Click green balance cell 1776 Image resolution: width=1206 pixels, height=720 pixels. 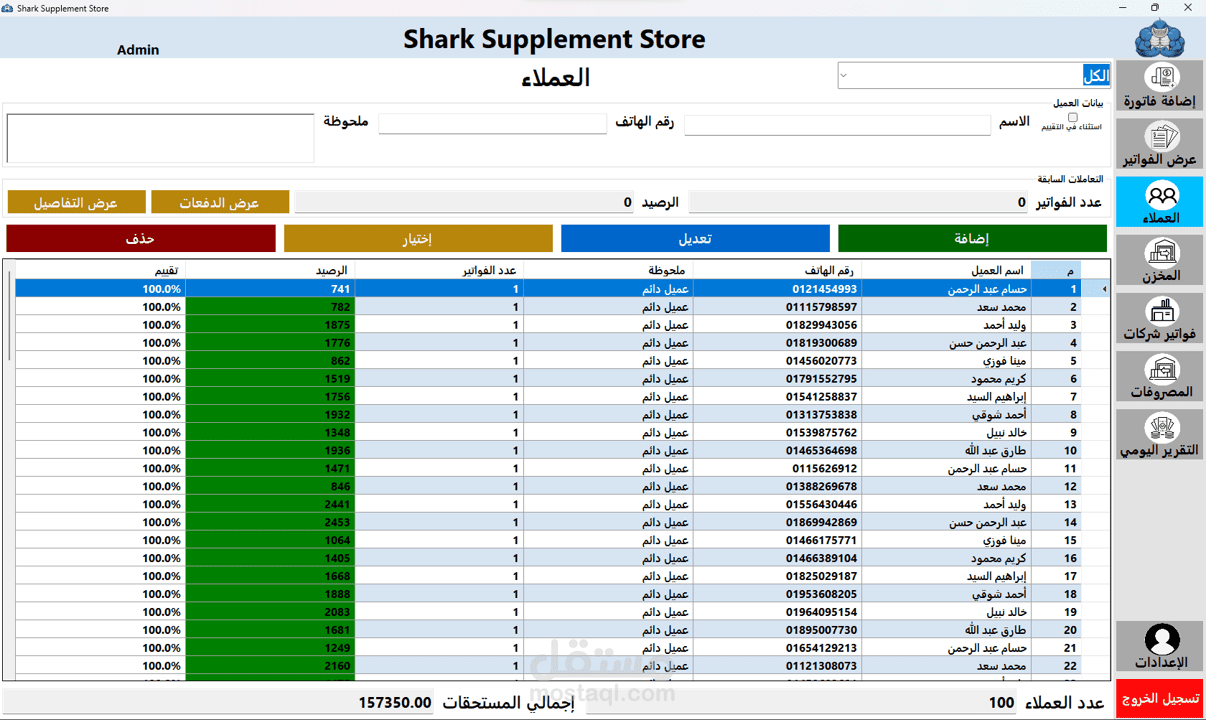[270, 343]
